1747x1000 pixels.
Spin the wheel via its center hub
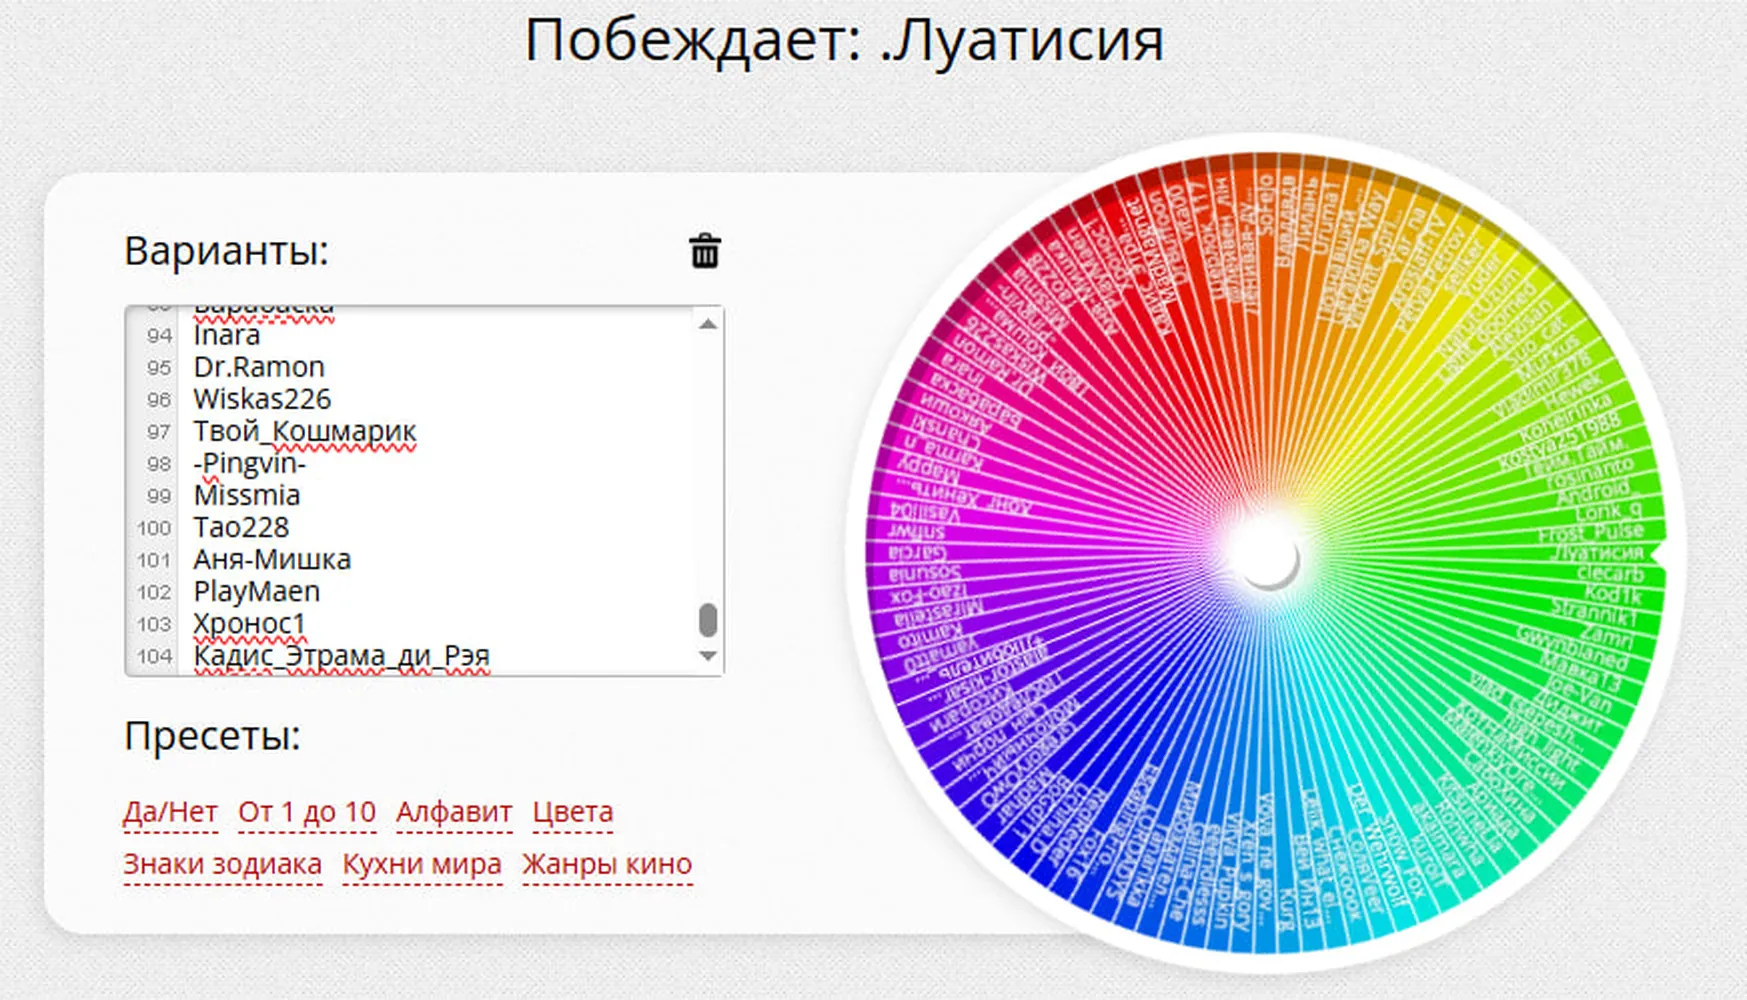[x=1266, y=555]
